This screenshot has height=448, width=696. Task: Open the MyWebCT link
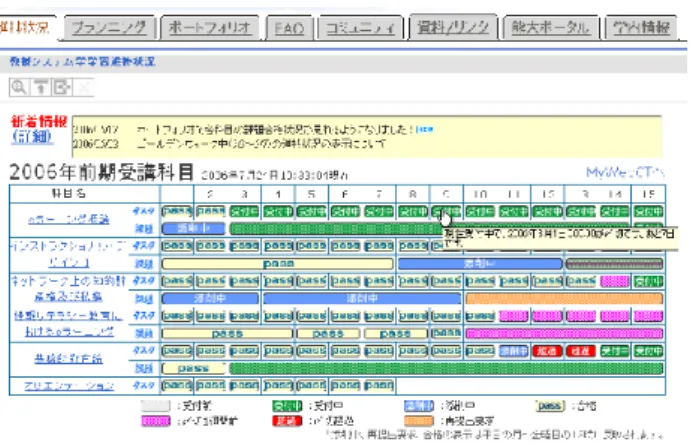(625, 172)
